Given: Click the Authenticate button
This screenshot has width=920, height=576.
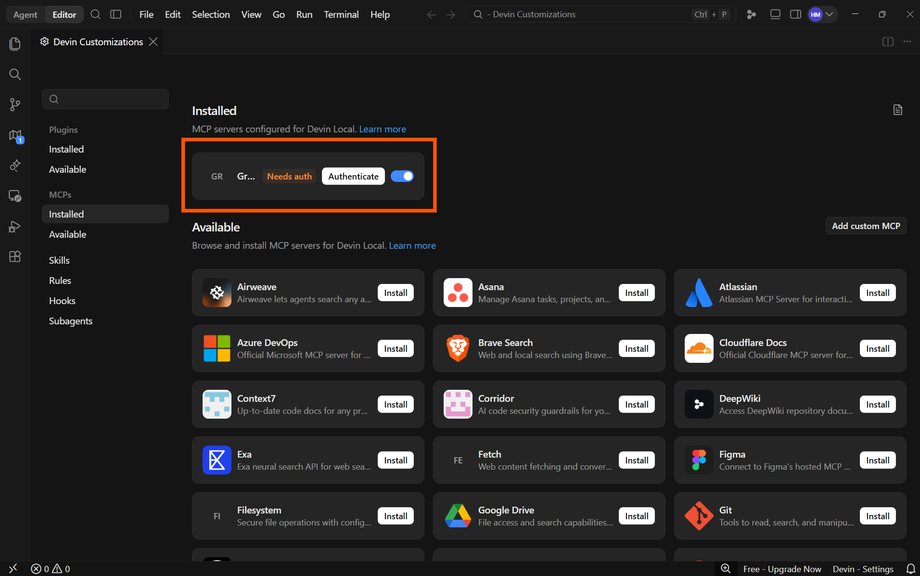Looking at the screenshot, I should 353,177.
